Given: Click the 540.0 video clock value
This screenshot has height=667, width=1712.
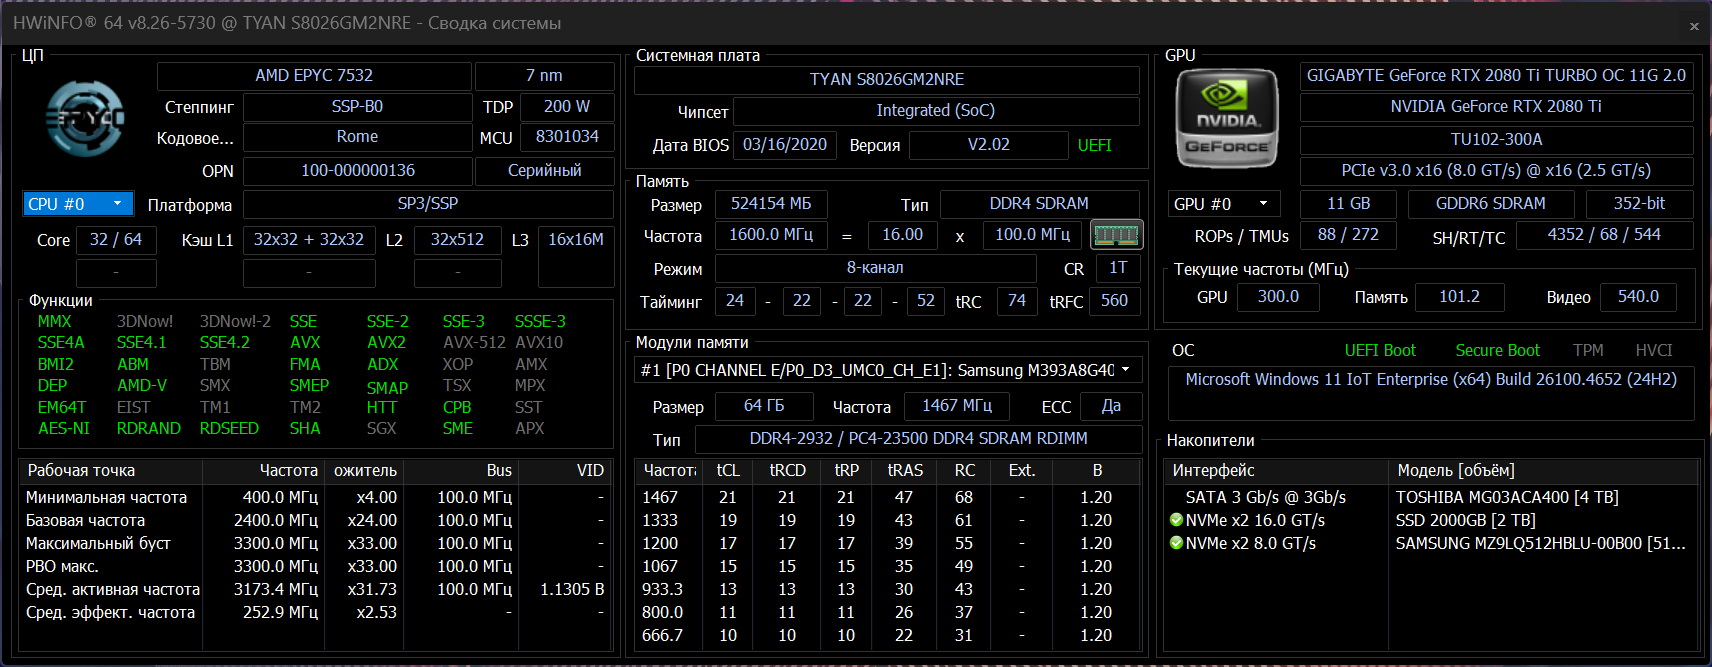Looking at the screenshot, I should point(1638,297).
